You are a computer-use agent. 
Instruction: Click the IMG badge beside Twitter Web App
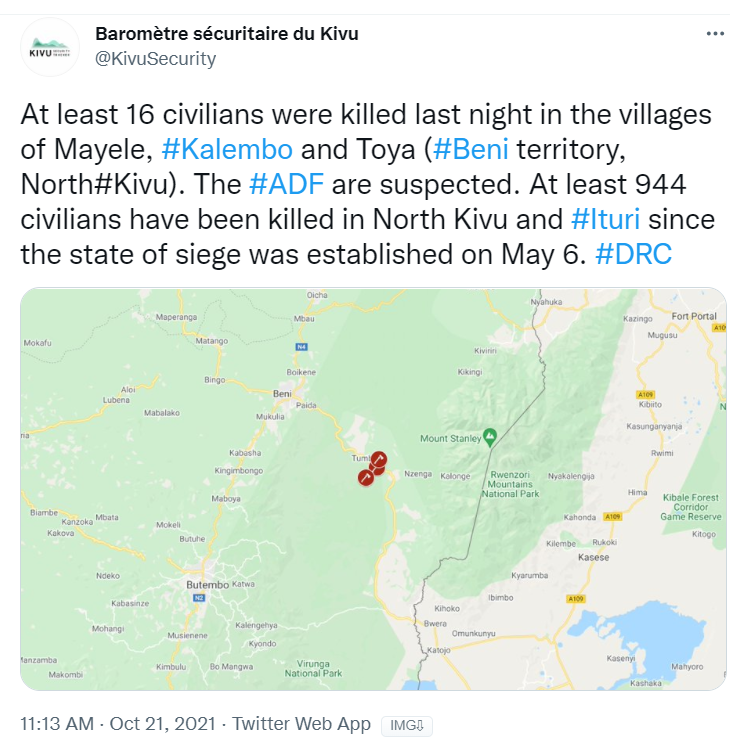[405, 725]
